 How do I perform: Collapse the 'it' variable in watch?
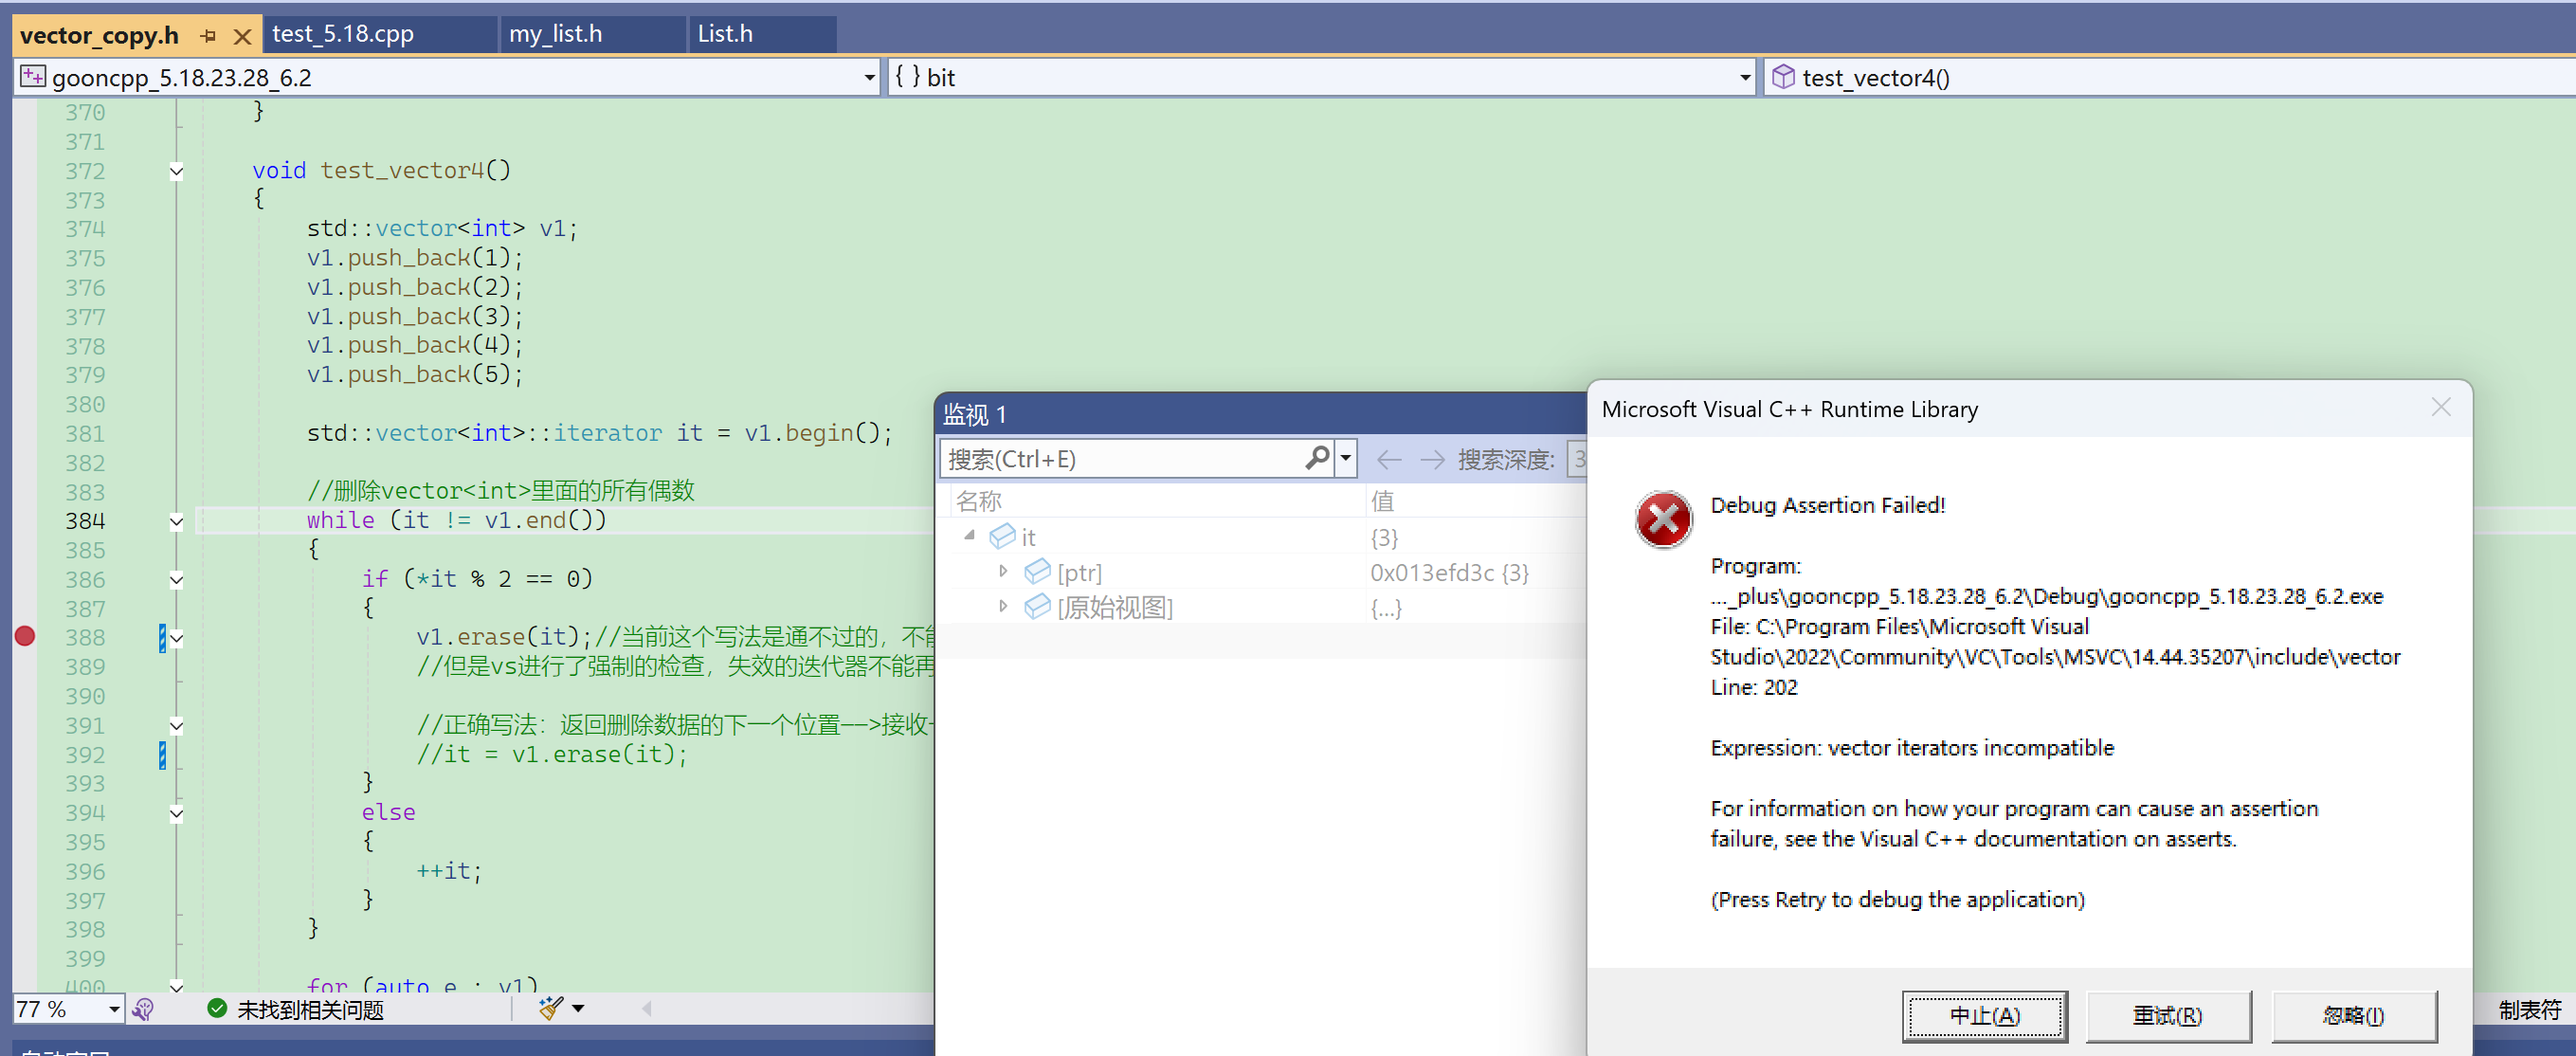point(969,536)
